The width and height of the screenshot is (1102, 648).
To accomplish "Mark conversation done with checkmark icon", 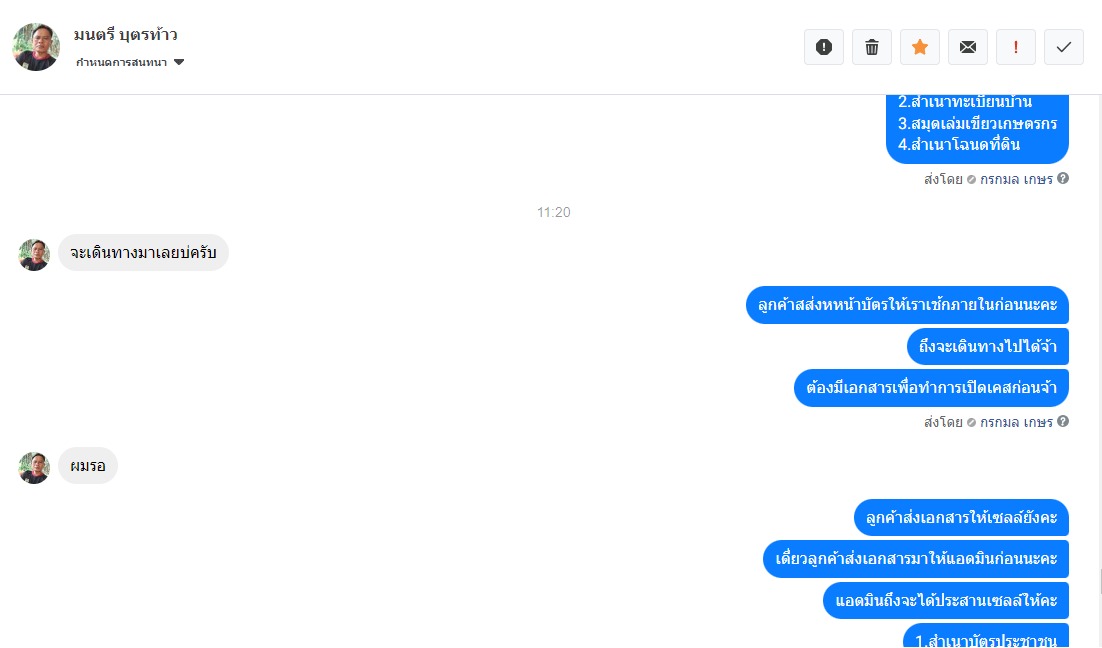I will click(x=1063, y=47).
